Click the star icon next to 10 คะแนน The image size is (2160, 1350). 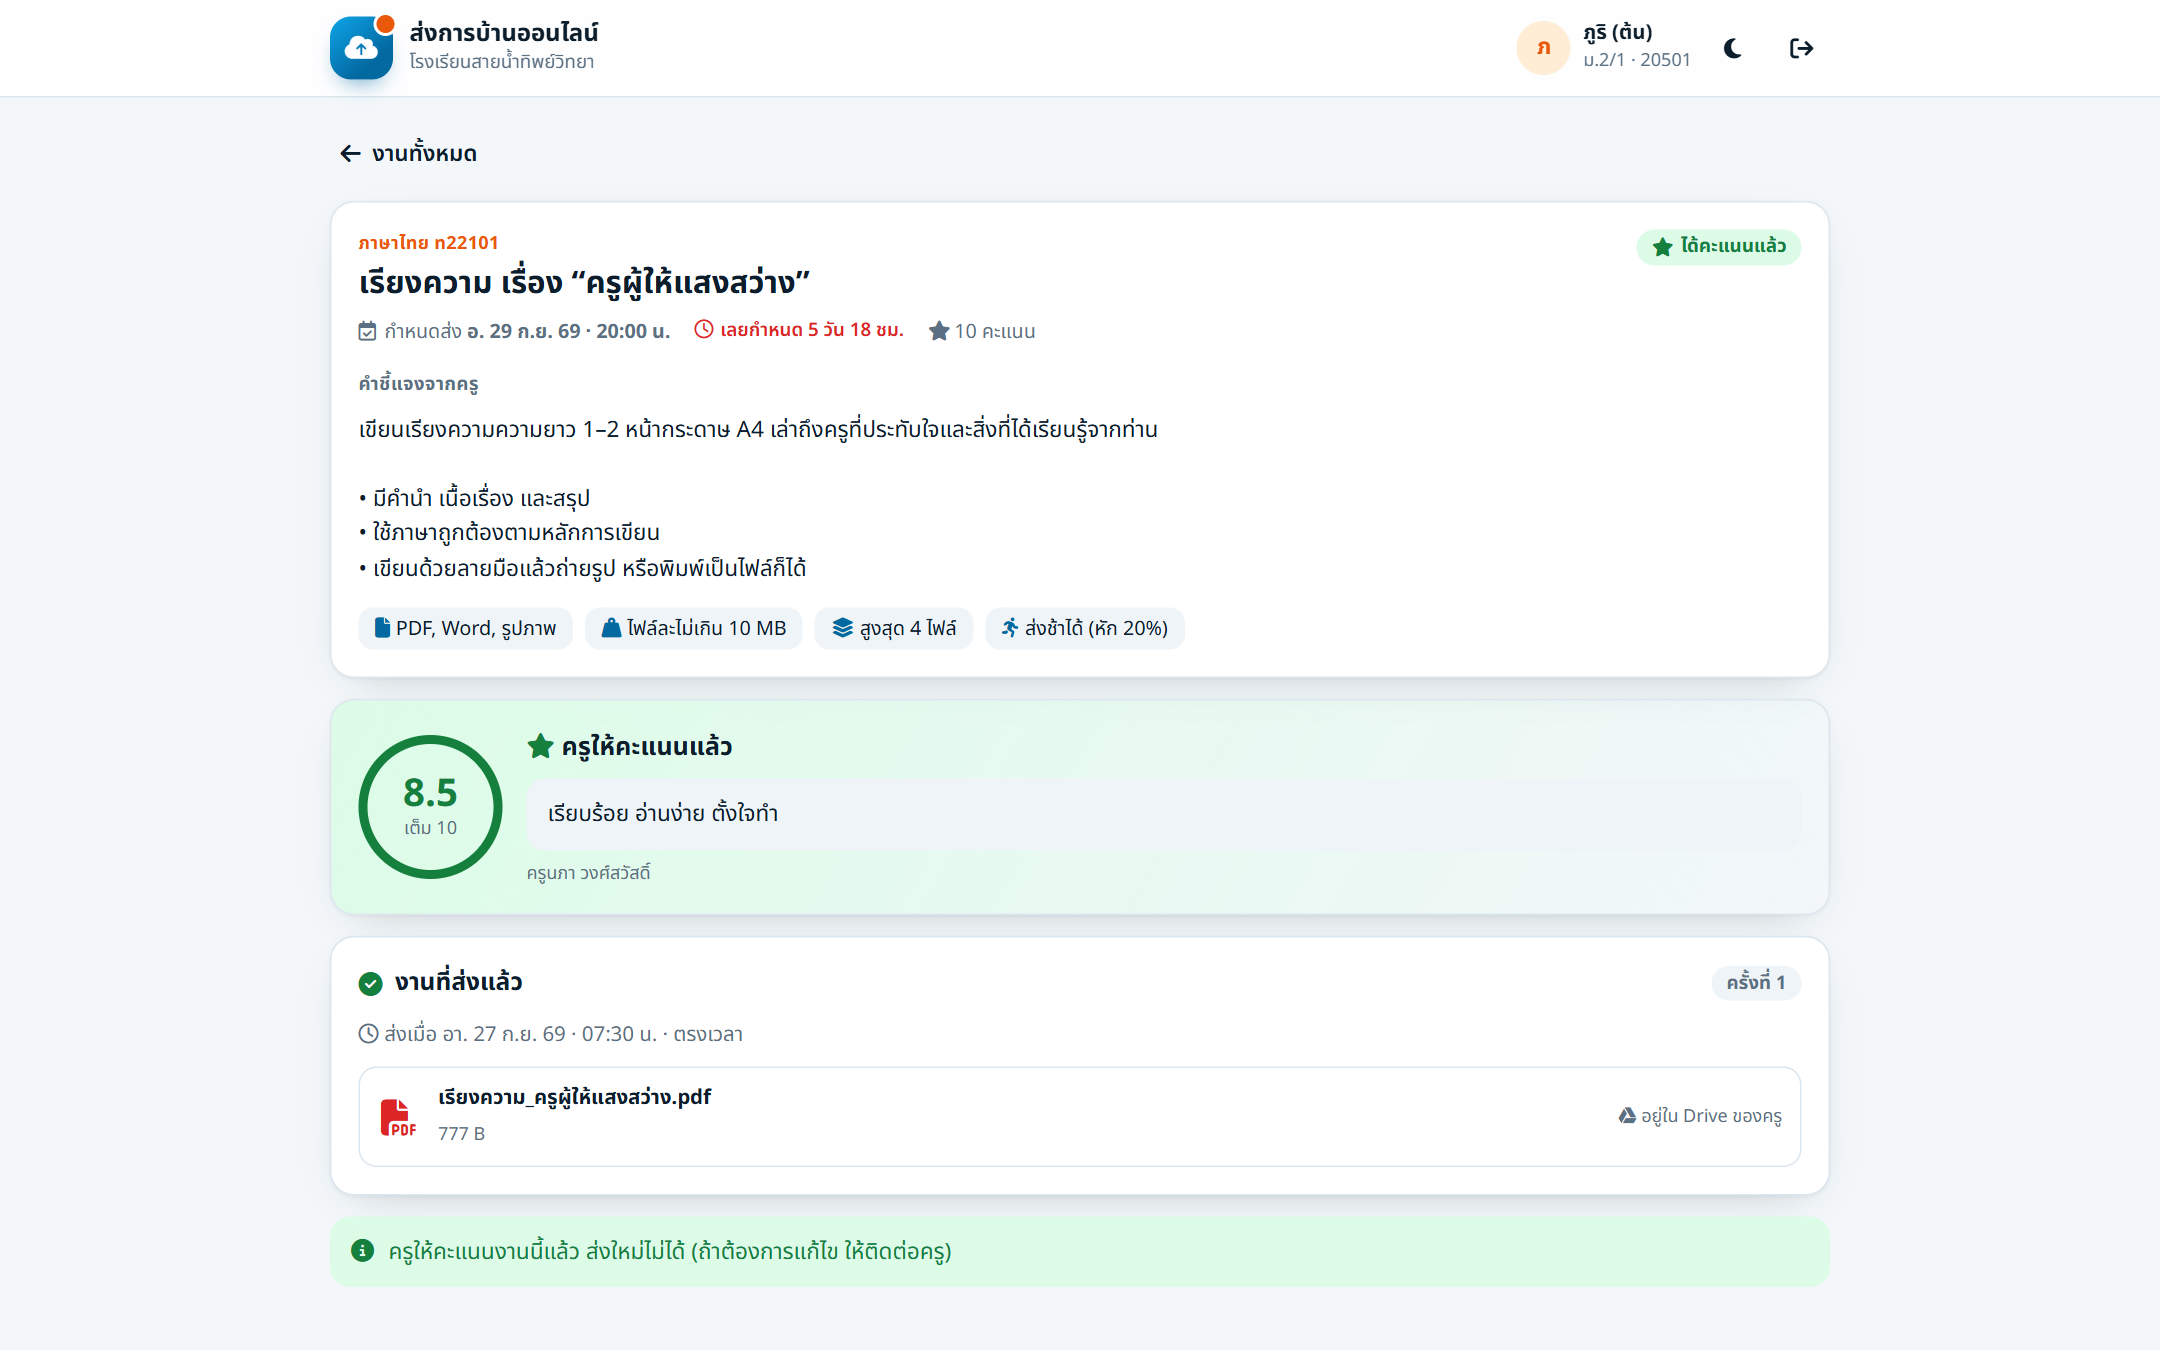938,331
